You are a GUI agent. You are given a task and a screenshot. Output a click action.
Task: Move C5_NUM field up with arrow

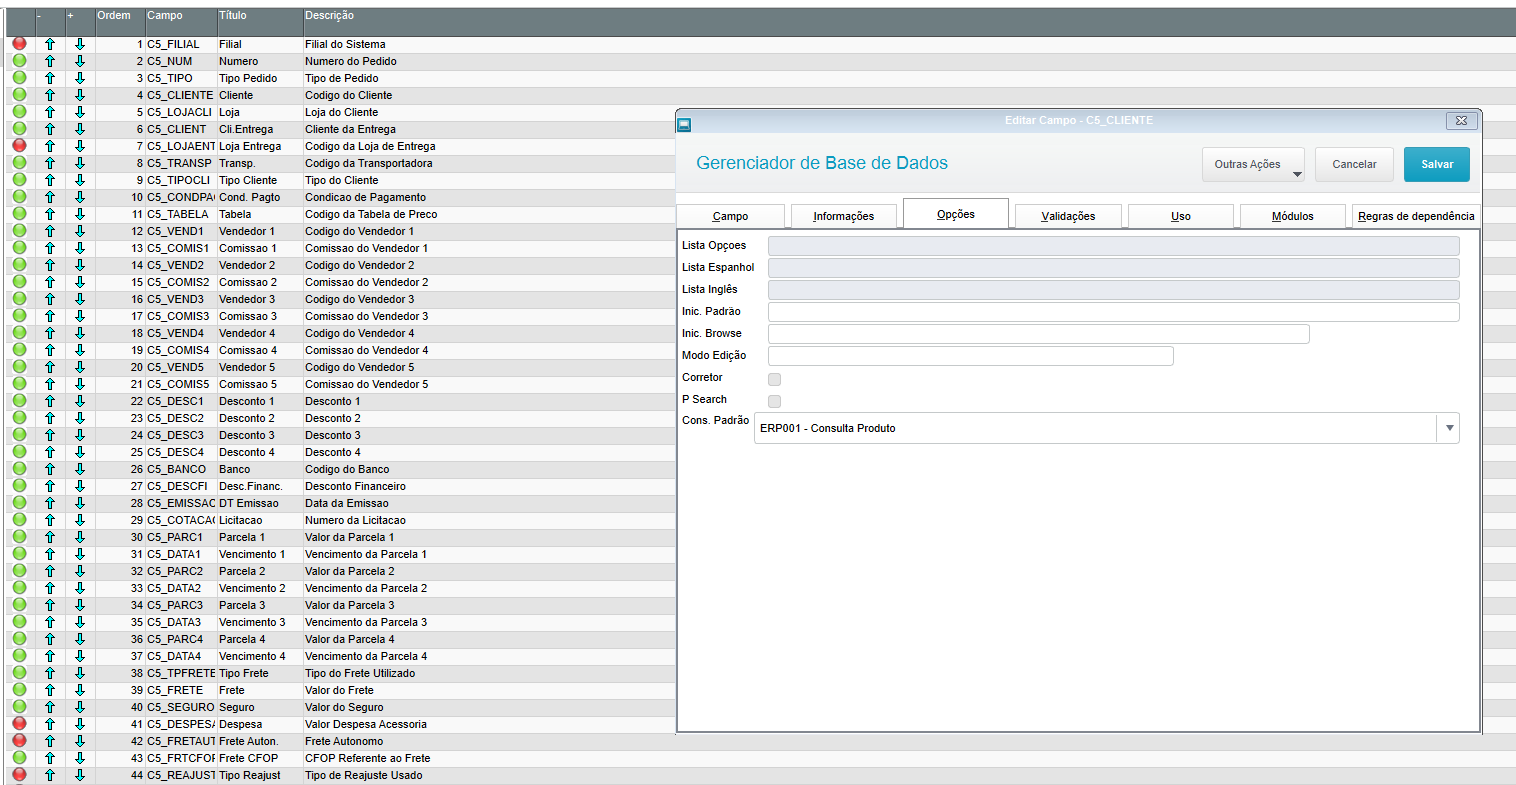click(50, 61)
